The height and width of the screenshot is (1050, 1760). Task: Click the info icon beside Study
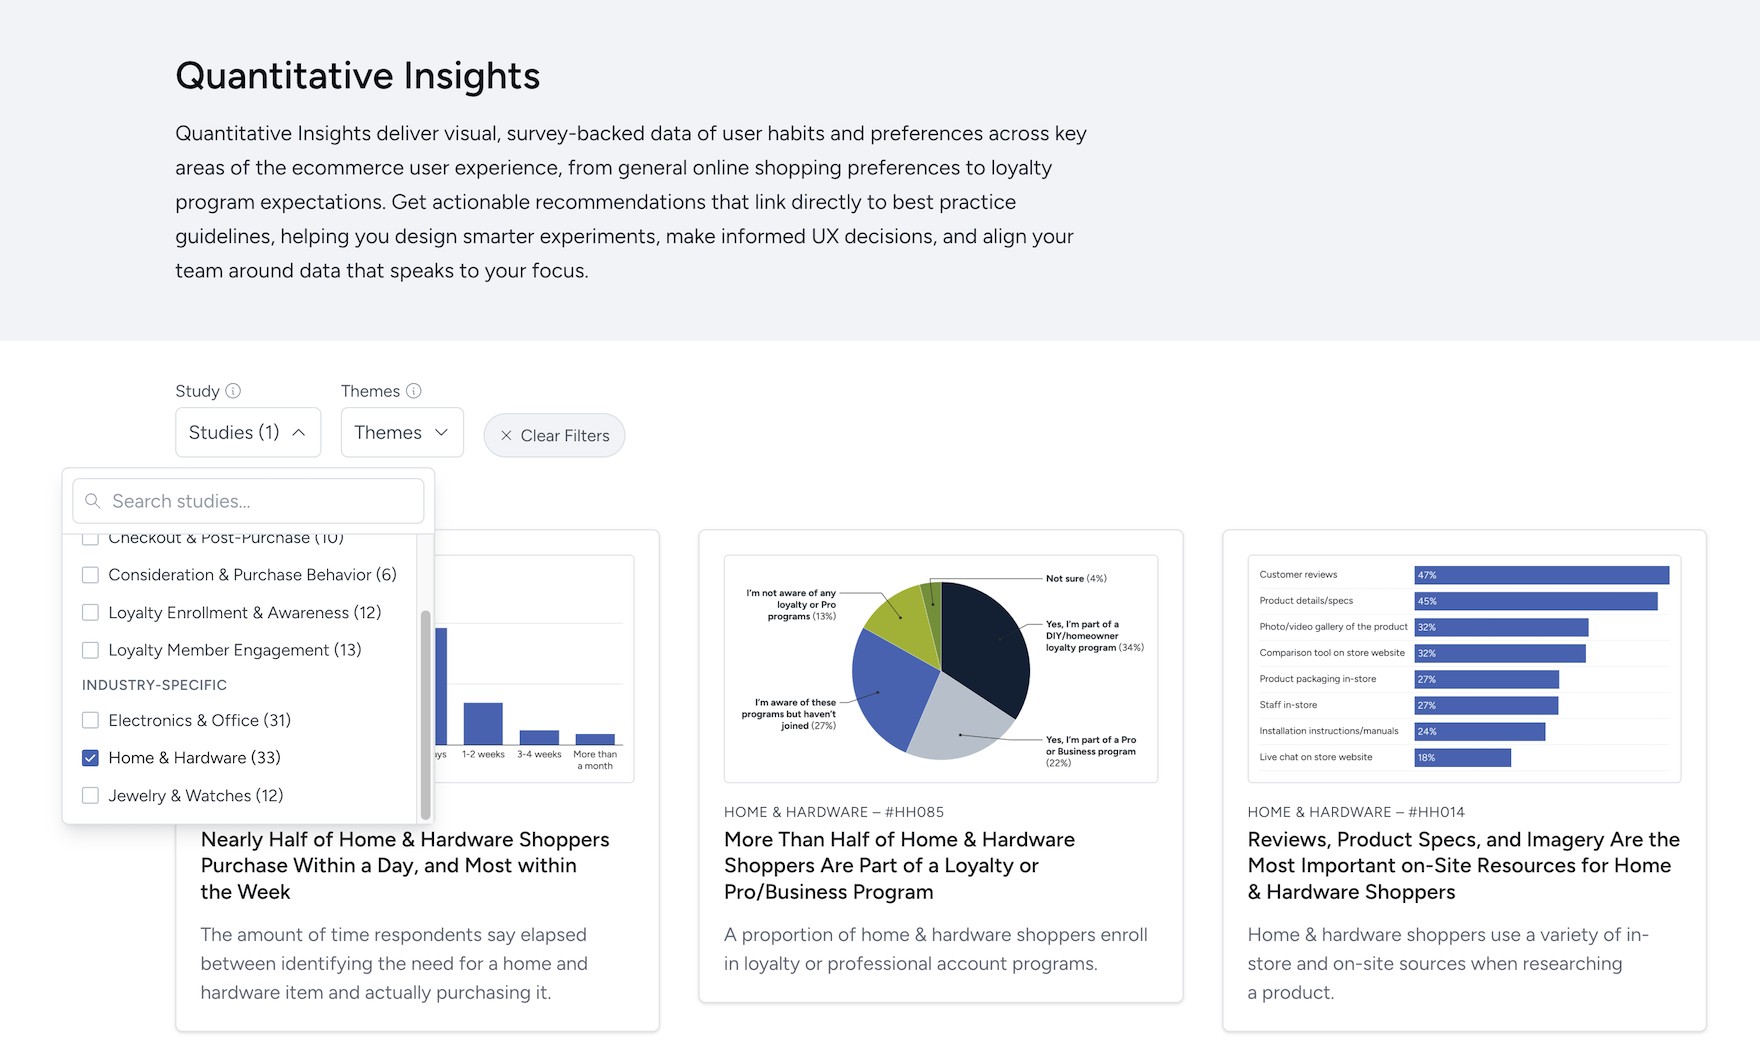point(234,391)
